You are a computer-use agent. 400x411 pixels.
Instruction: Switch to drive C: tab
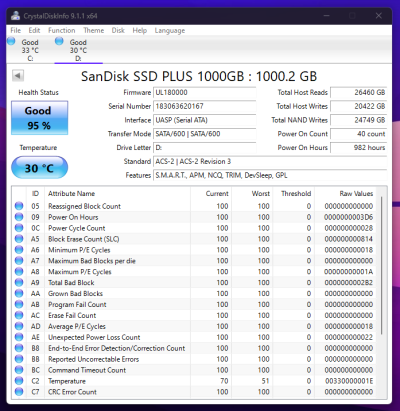click(30, 50)
